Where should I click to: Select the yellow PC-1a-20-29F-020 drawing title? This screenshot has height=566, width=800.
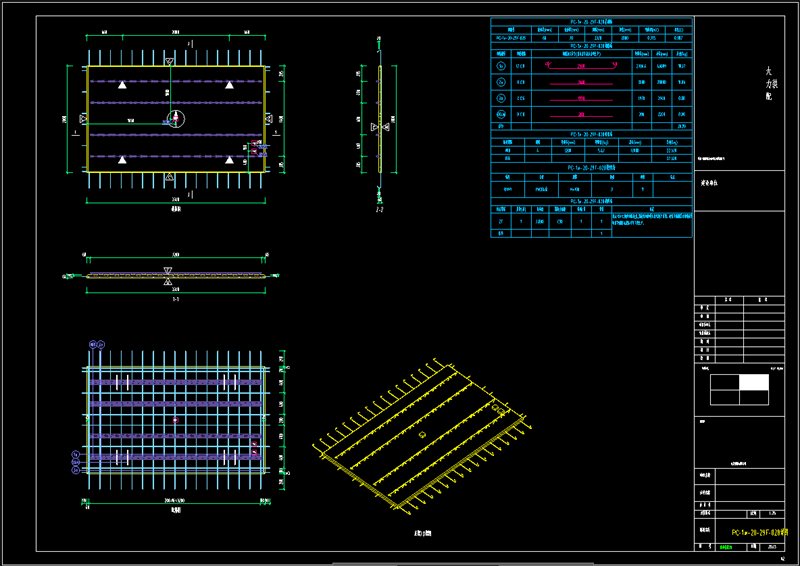point(759,532)
